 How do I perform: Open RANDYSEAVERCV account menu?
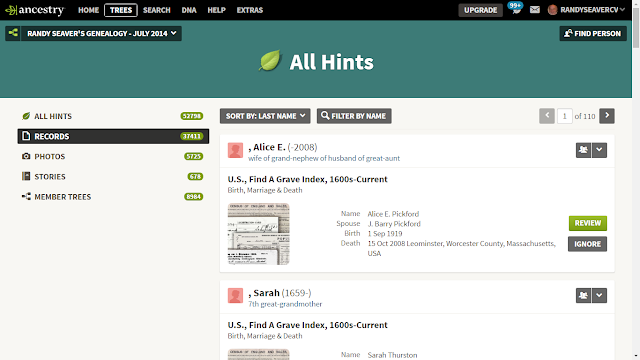point(592,10)
